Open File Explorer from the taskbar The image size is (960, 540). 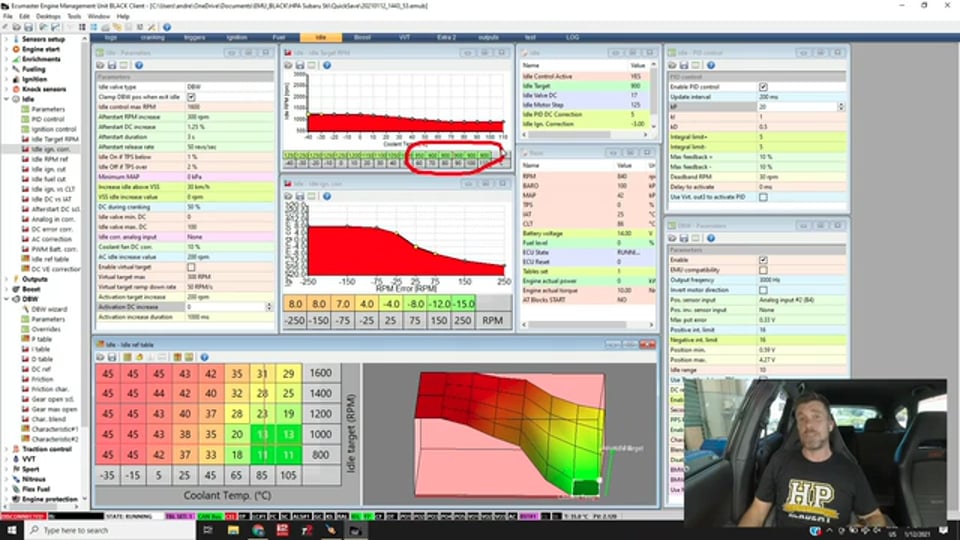click(x=233, y=530)
